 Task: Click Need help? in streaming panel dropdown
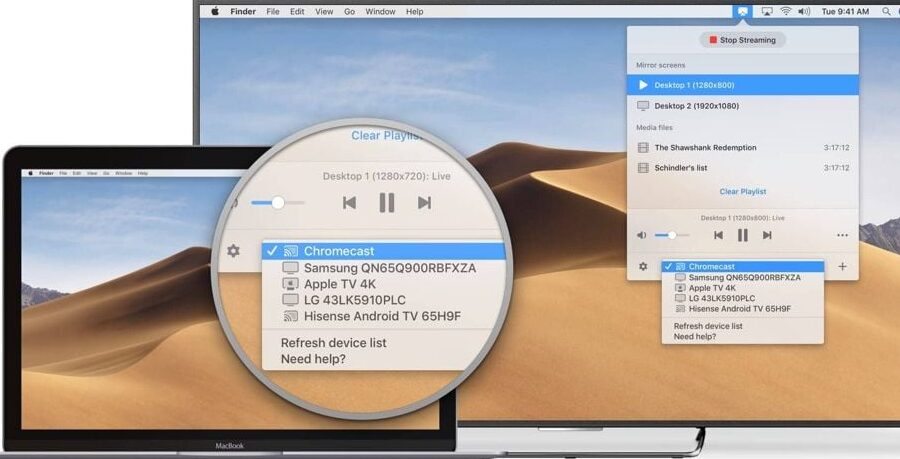pyautogui.click(x=695, y=336)
